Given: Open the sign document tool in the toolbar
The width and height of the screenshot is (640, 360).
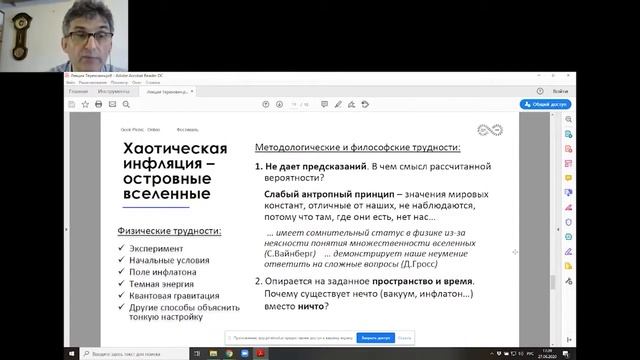Looking at the screenshot, I should click(351, 104).
